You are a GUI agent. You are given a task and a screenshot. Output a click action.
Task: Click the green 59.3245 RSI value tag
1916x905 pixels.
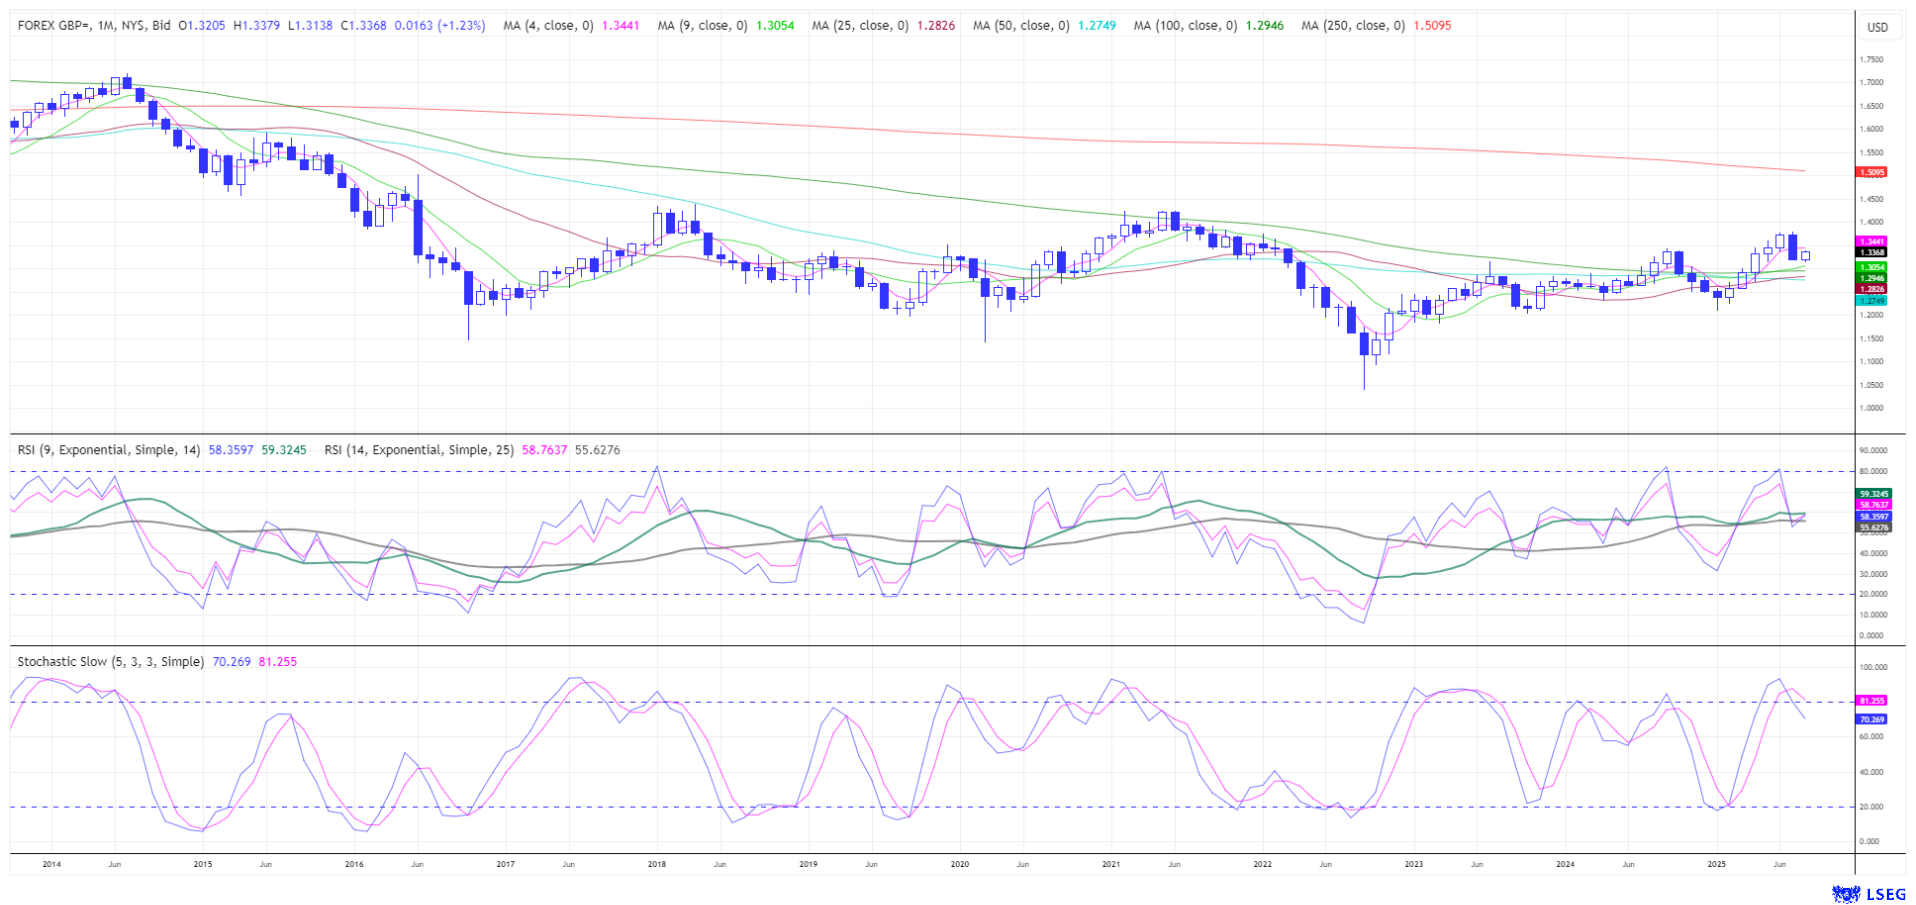tap(1872, 494)
